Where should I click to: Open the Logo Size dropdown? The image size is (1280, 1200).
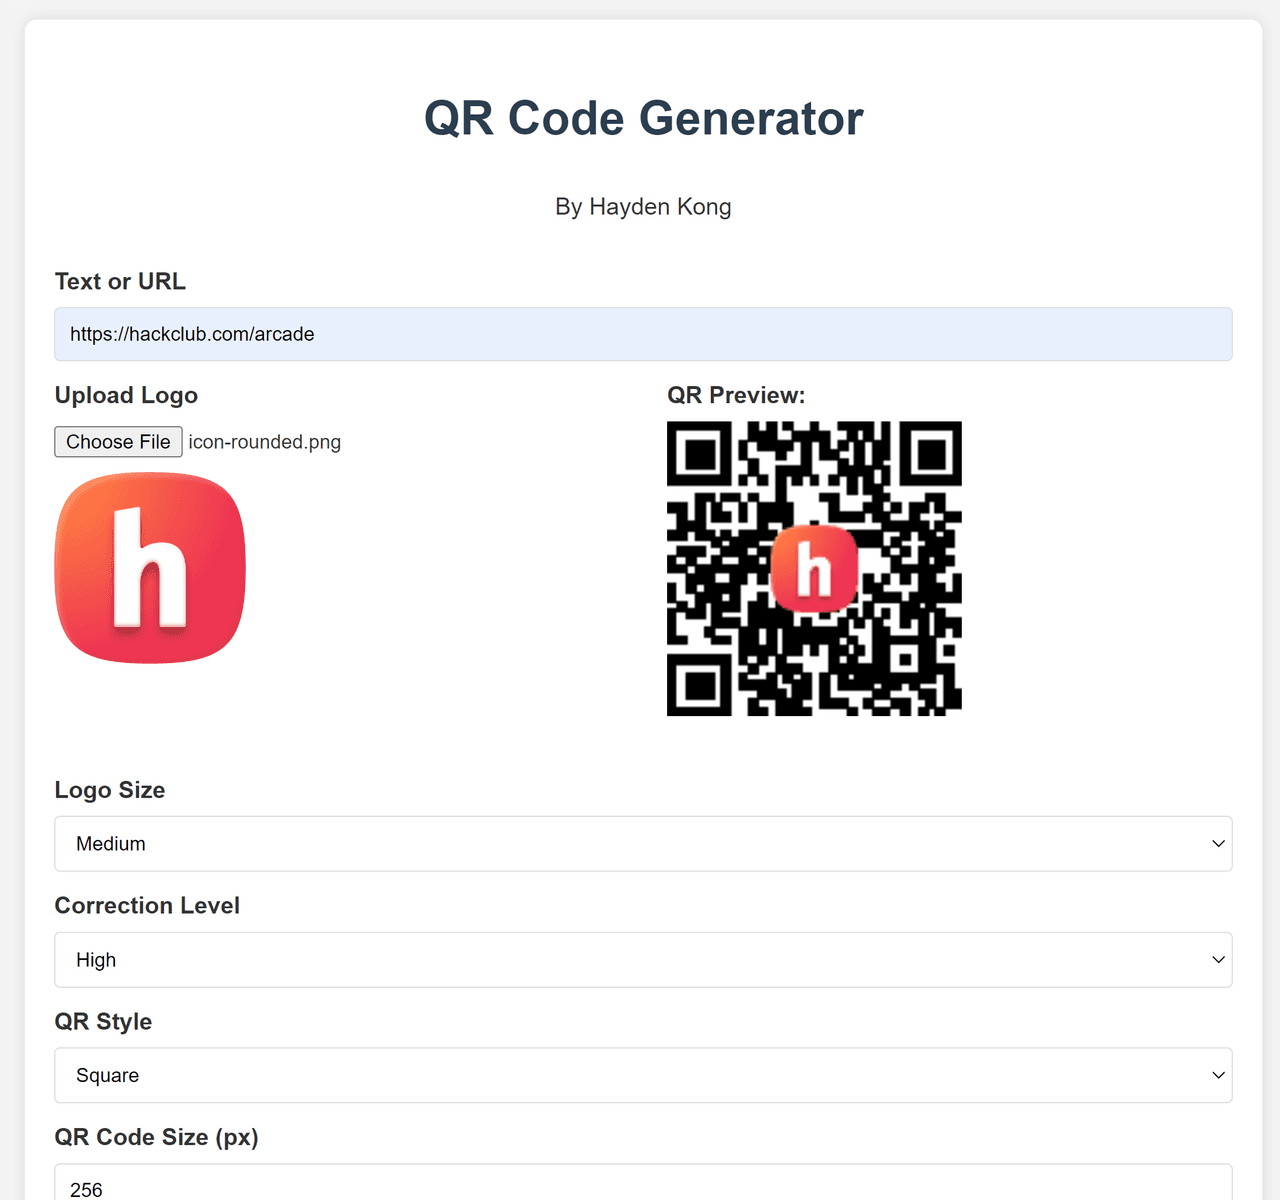tap(643, 844)
